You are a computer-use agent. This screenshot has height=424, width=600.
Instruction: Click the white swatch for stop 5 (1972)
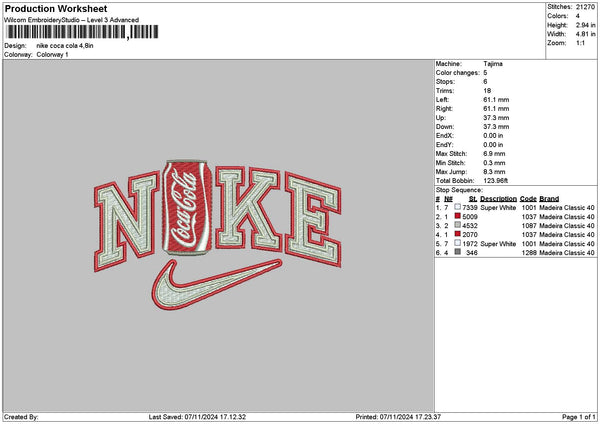point(457,243)
